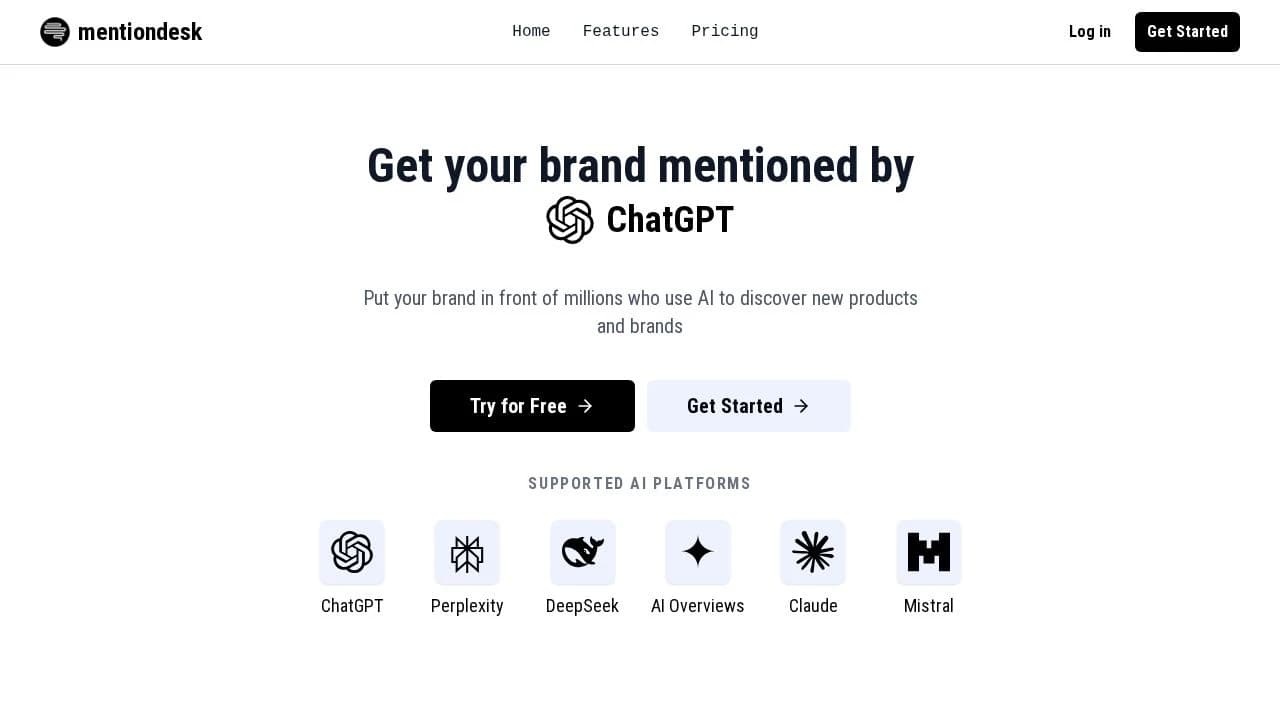Select the ChatGPT platform icon
The width and height of the screenshot is (1280, 720).
352,552
